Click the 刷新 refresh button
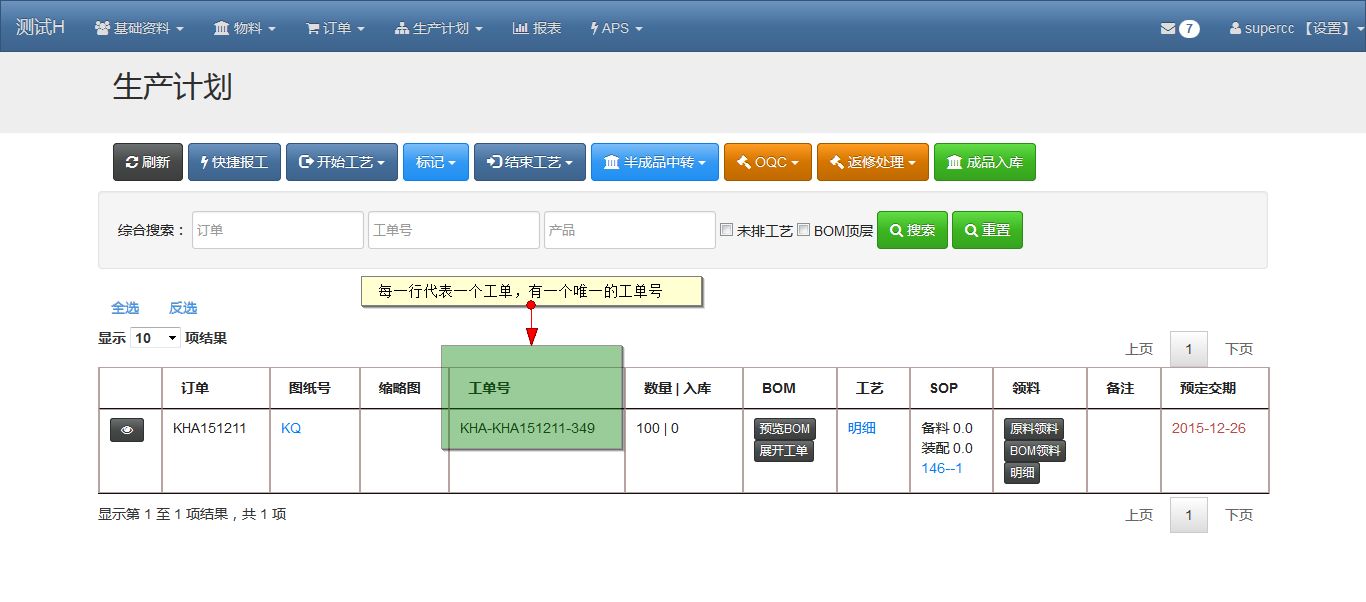The image size is (1366, 602). coord(148,162)
